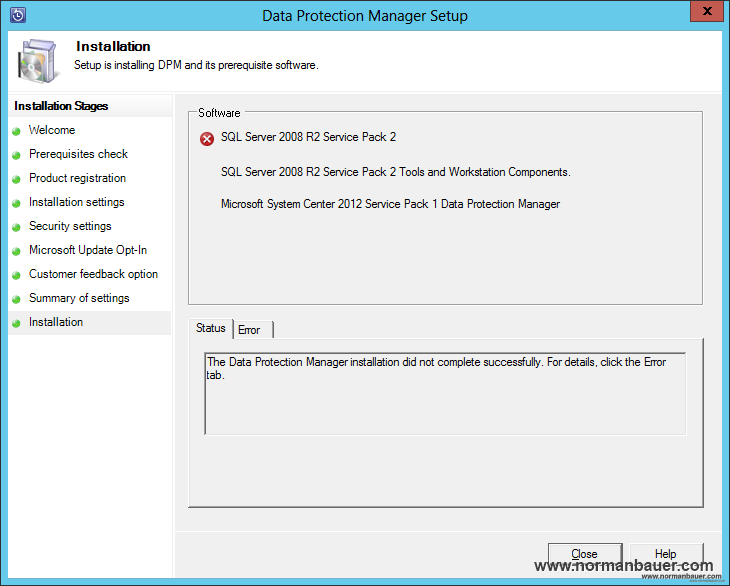Click 'Microsoft System Center 2012 Service Pack 1 Data Protection Manager'
The width and height of the screenshot is (730, 586).
[x=390, y=204]
